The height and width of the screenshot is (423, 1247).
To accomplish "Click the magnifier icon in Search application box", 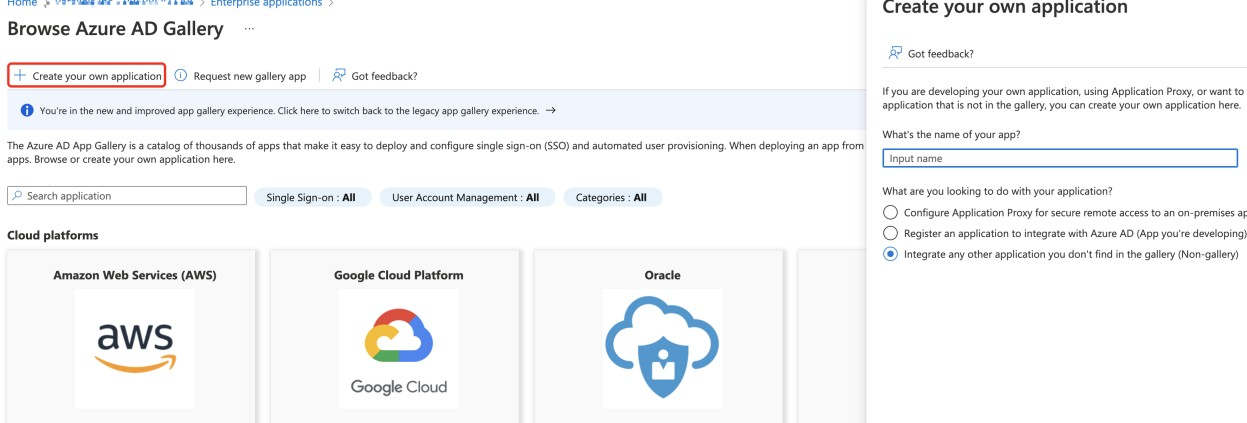I will [18, 196].
